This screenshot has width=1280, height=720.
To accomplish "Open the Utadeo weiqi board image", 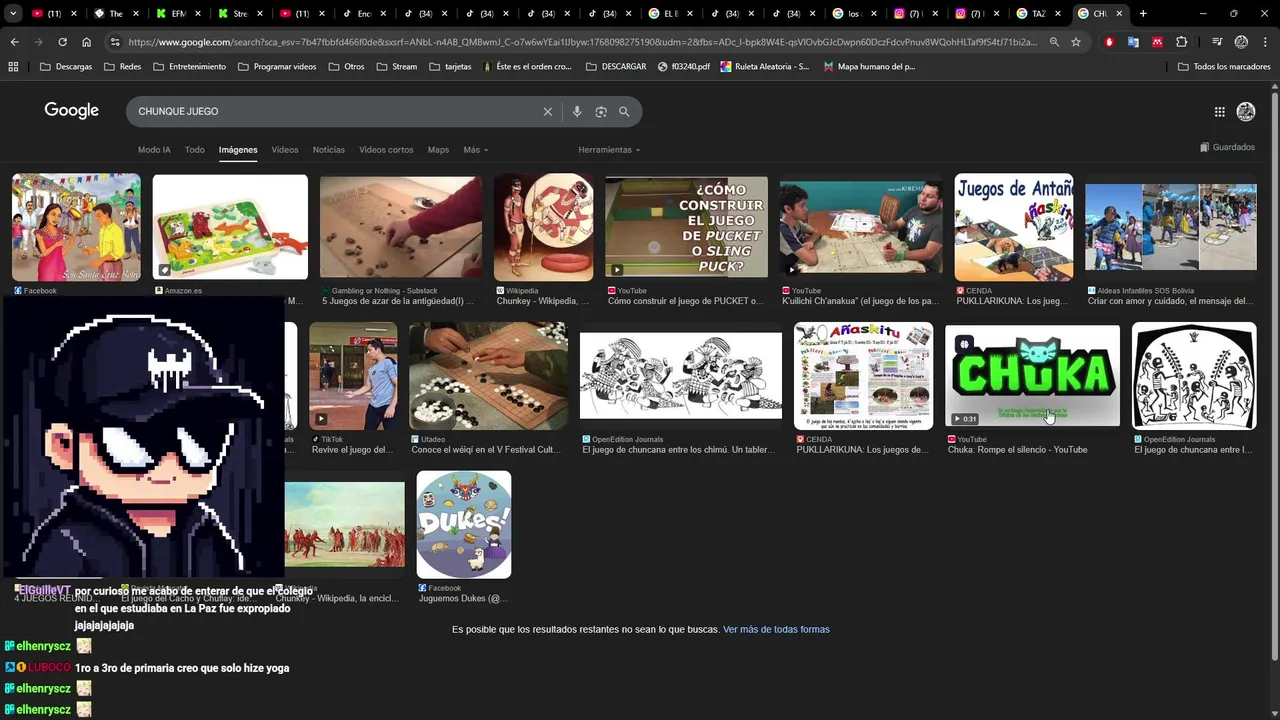I will coord(488,375).
